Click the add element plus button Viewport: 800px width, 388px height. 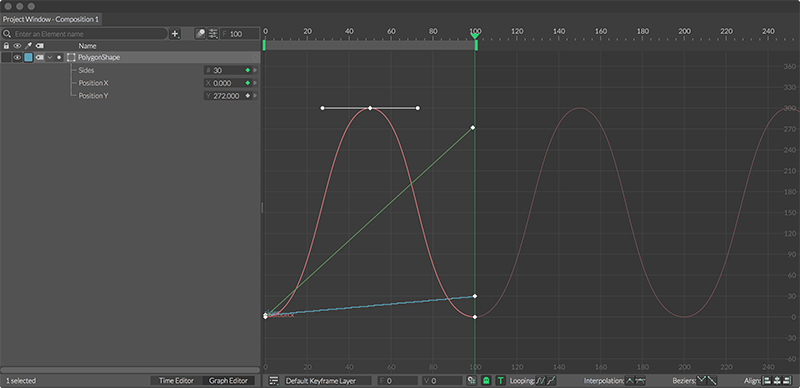tap(175, 34)
